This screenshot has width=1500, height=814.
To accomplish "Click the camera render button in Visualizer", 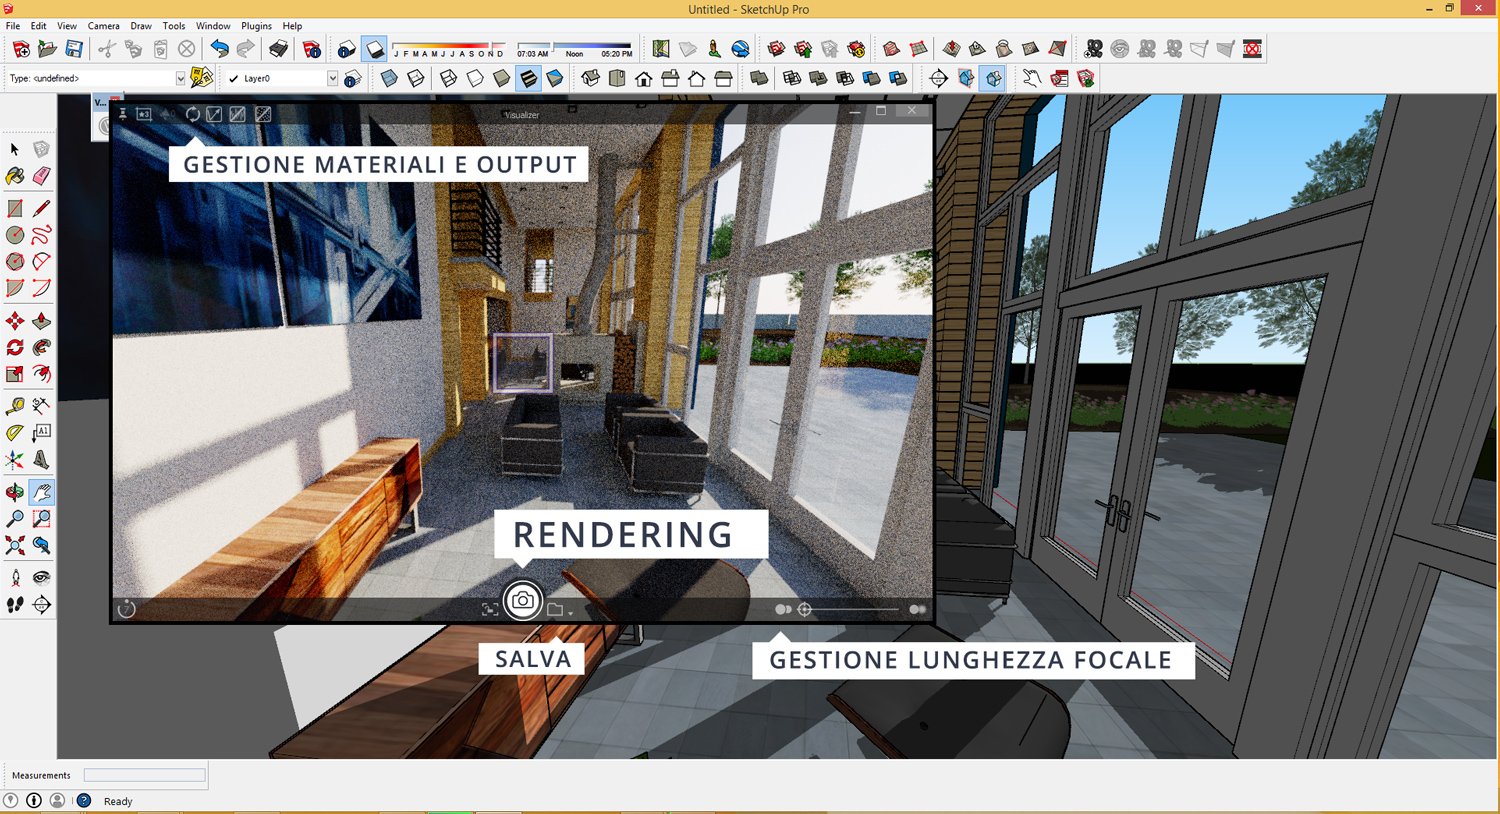I will click(522, 601).
